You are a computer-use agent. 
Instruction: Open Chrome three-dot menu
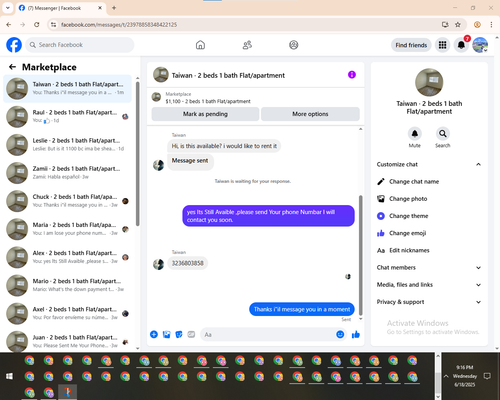tap(491, 25)
